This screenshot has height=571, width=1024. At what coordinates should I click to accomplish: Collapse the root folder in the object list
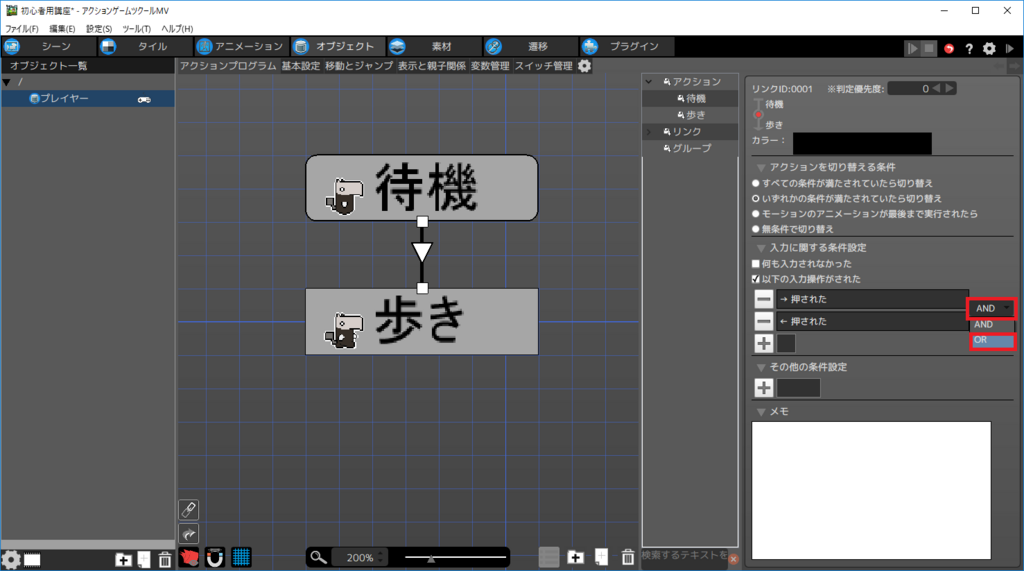pos(7,82)
